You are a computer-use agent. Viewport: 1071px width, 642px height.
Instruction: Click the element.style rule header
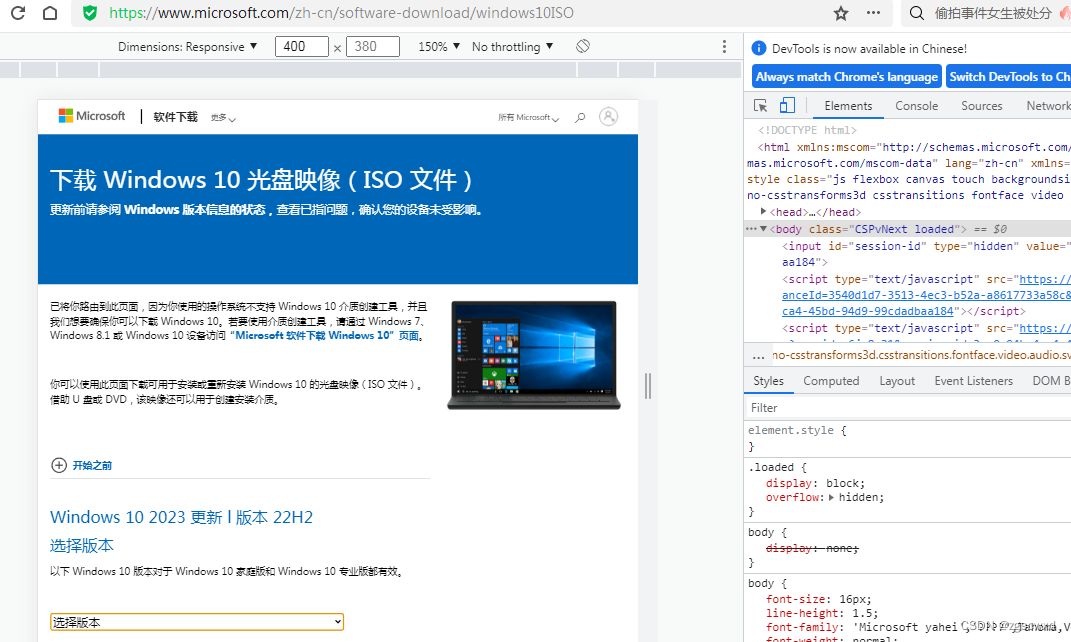(797, 430)
